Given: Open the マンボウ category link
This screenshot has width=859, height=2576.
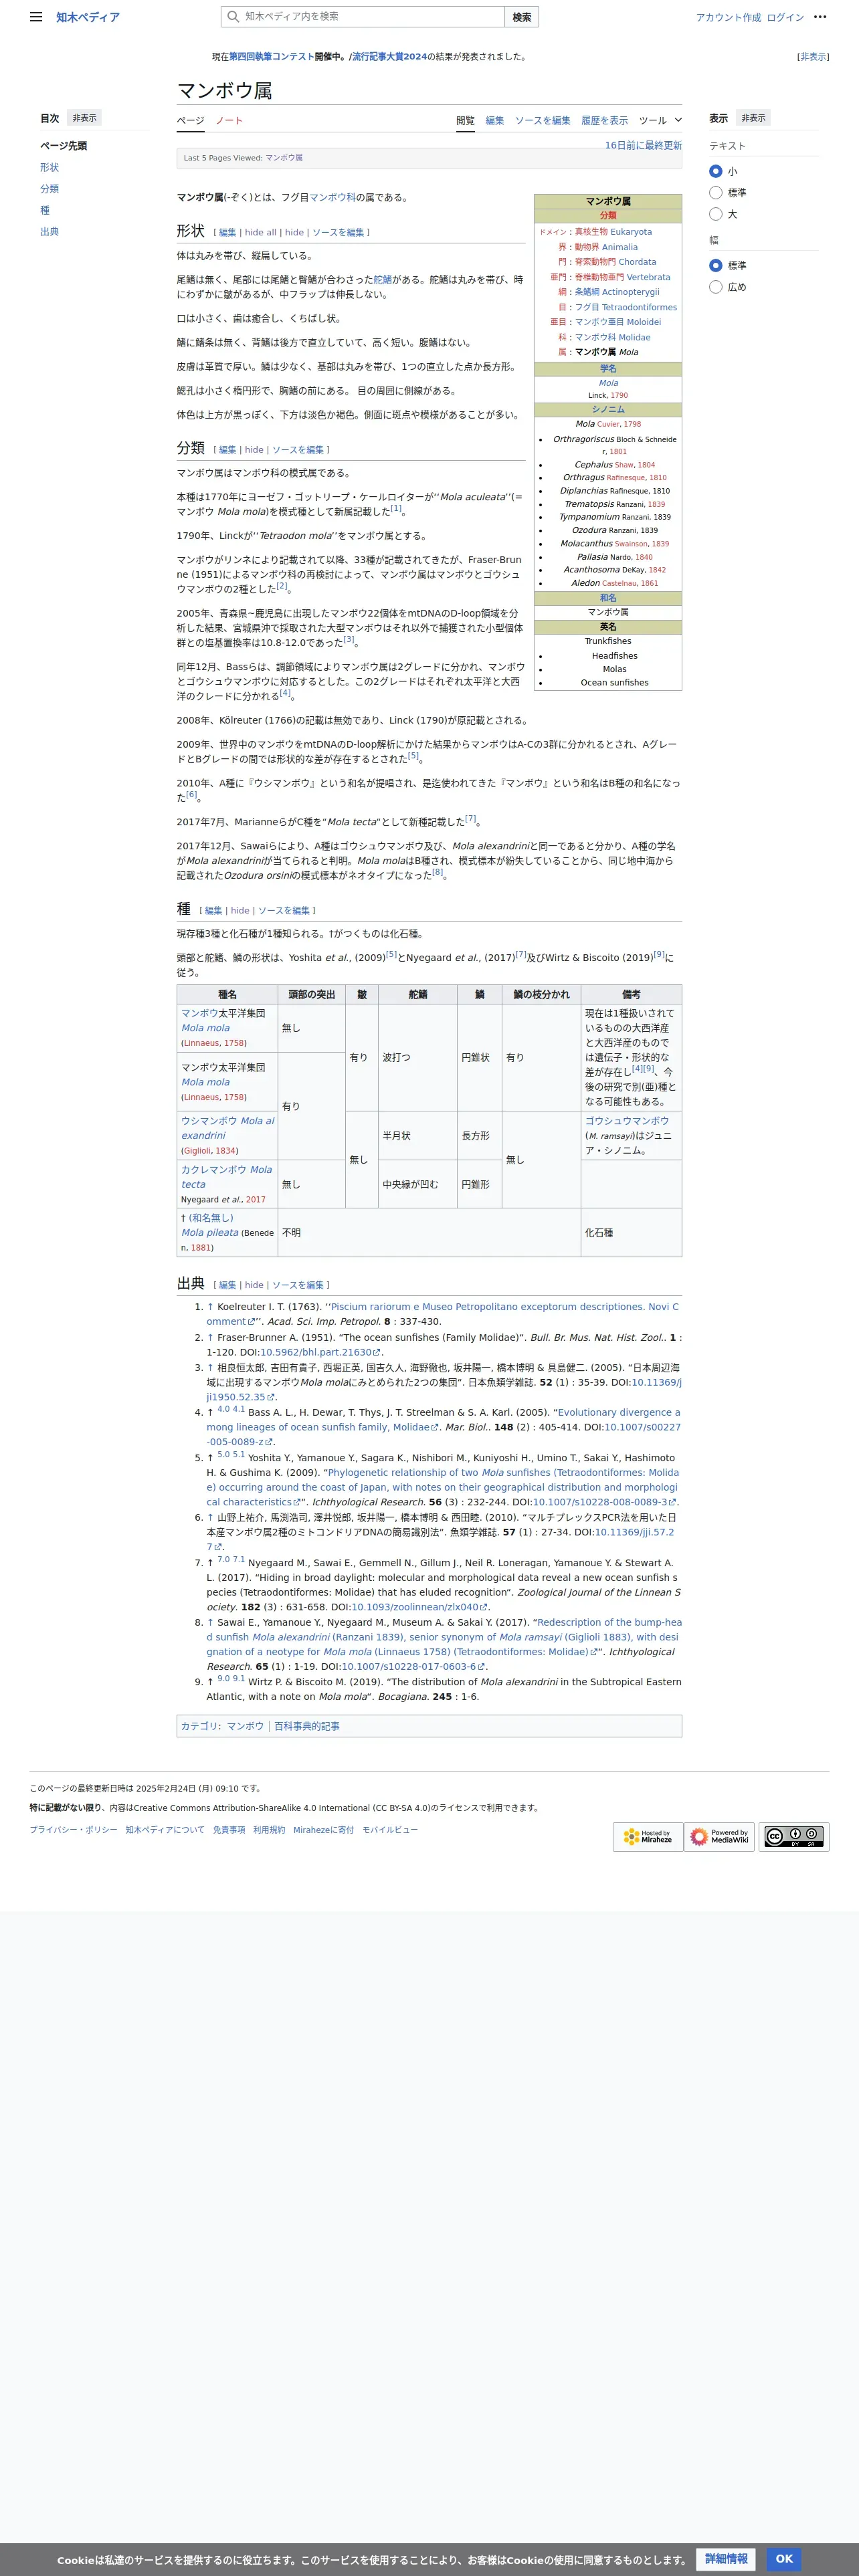Looking at the screenshot, I should (x=245, y=1727).
